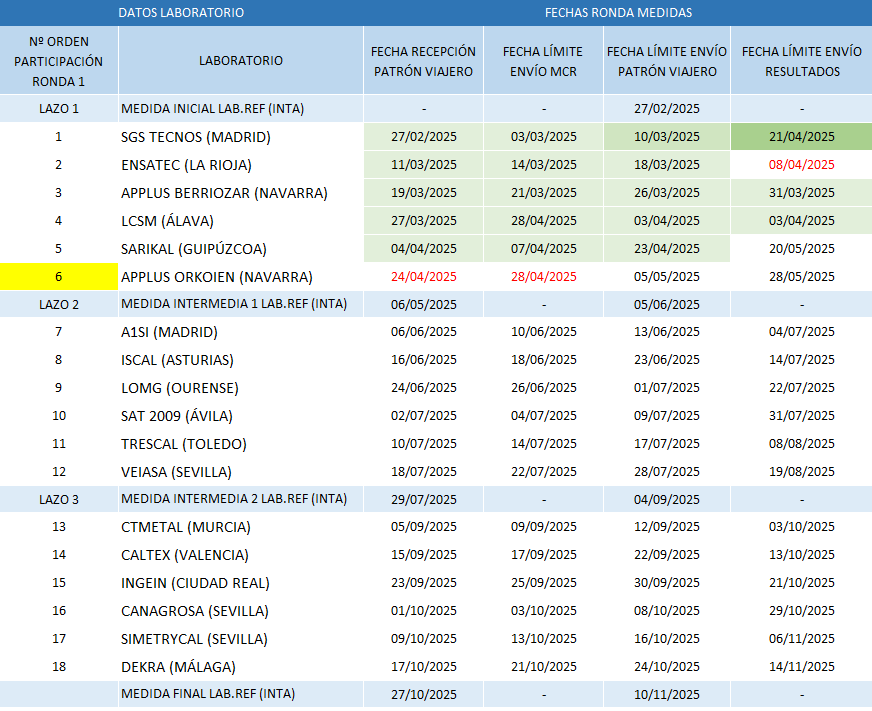Select the LAZO 3 cell
The height and width of the screenshot is (711, 872).
click(x=59, y=499)
